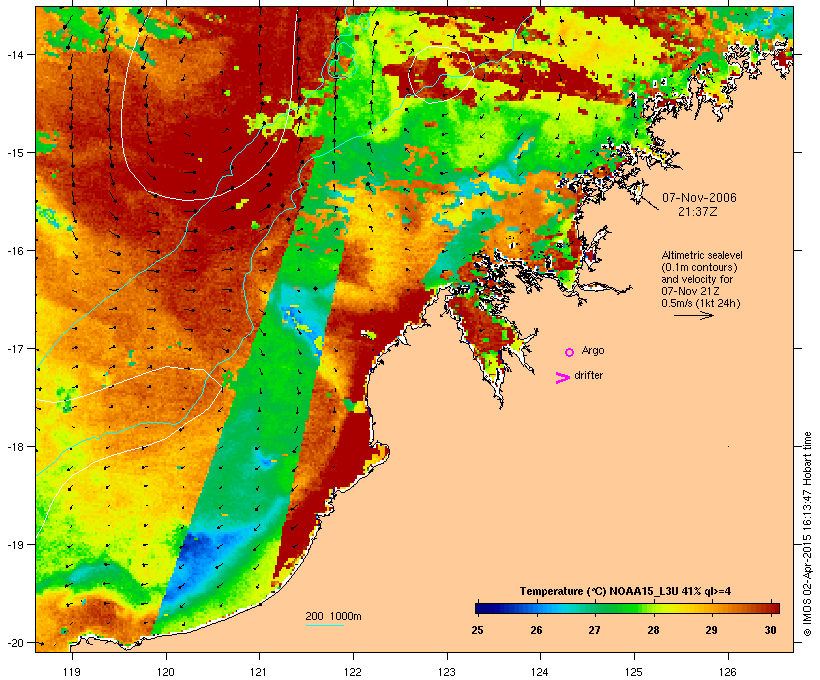Image resolution: width=820 pixels, height=680 pixels.
Task: Click the longitude label 121
Action: [x=259, y=672]
